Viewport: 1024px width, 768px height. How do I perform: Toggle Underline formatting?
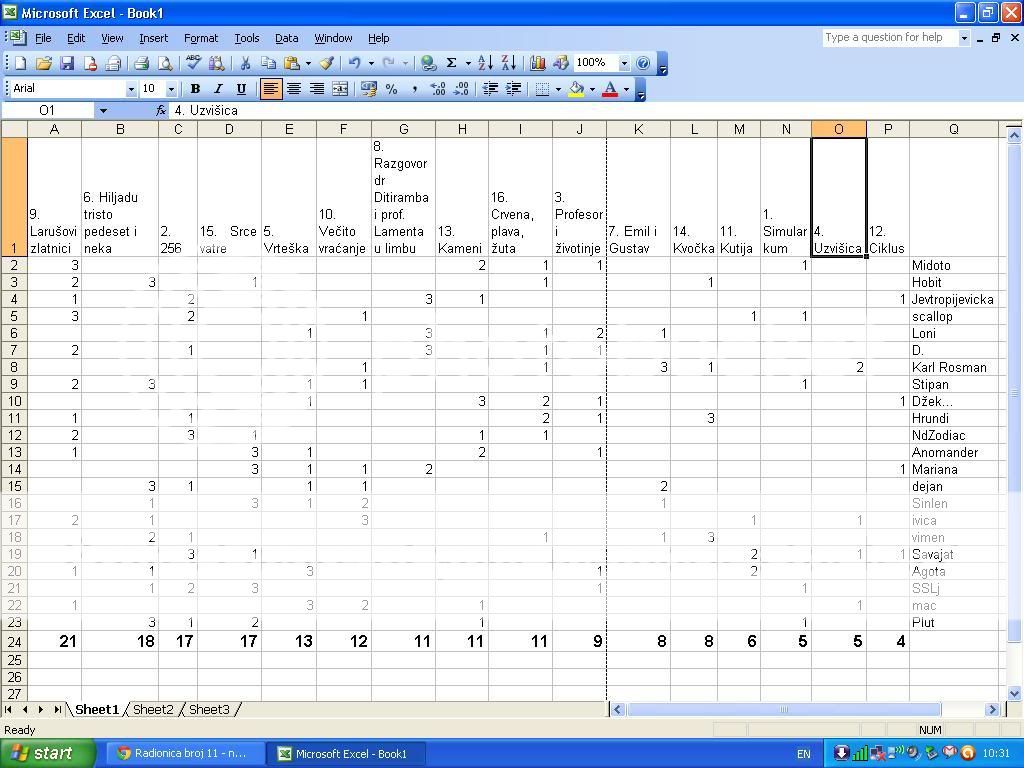[x=241, y=89]
